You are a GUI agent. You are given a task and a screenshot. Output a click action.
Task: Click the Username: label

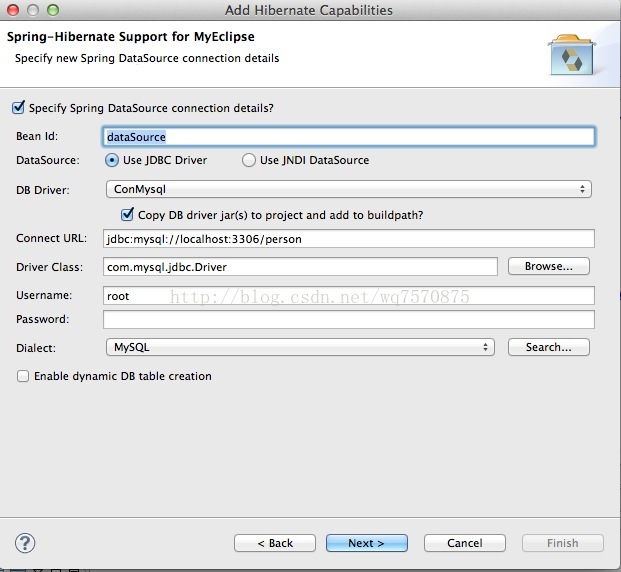(44, 295)
